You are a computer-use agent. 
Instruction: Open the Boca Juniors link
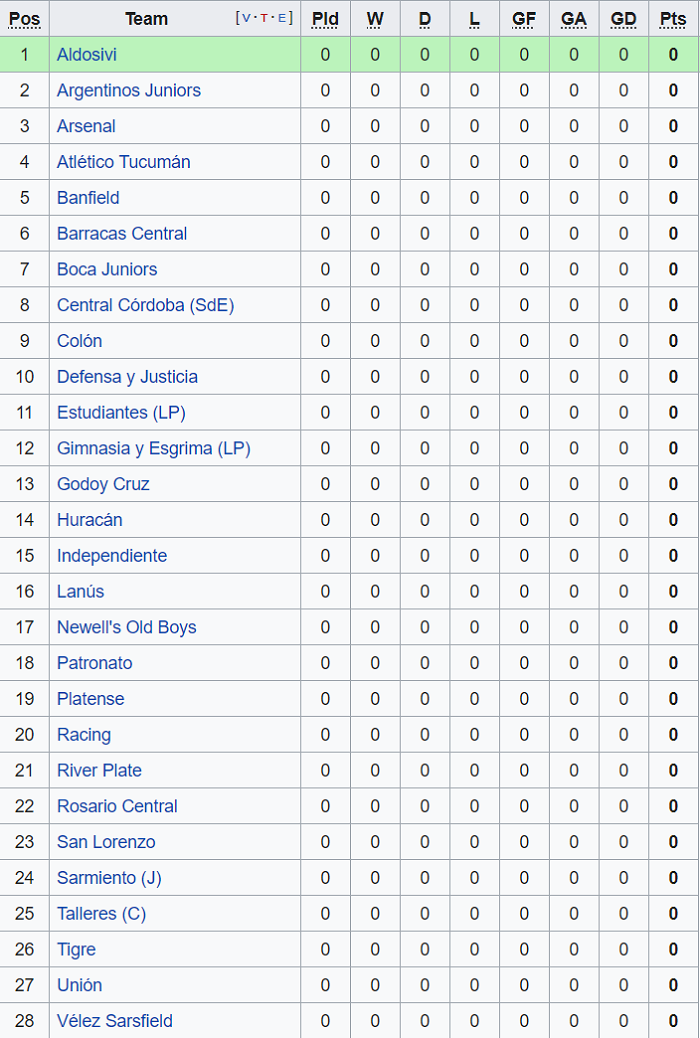pos(107,269)
